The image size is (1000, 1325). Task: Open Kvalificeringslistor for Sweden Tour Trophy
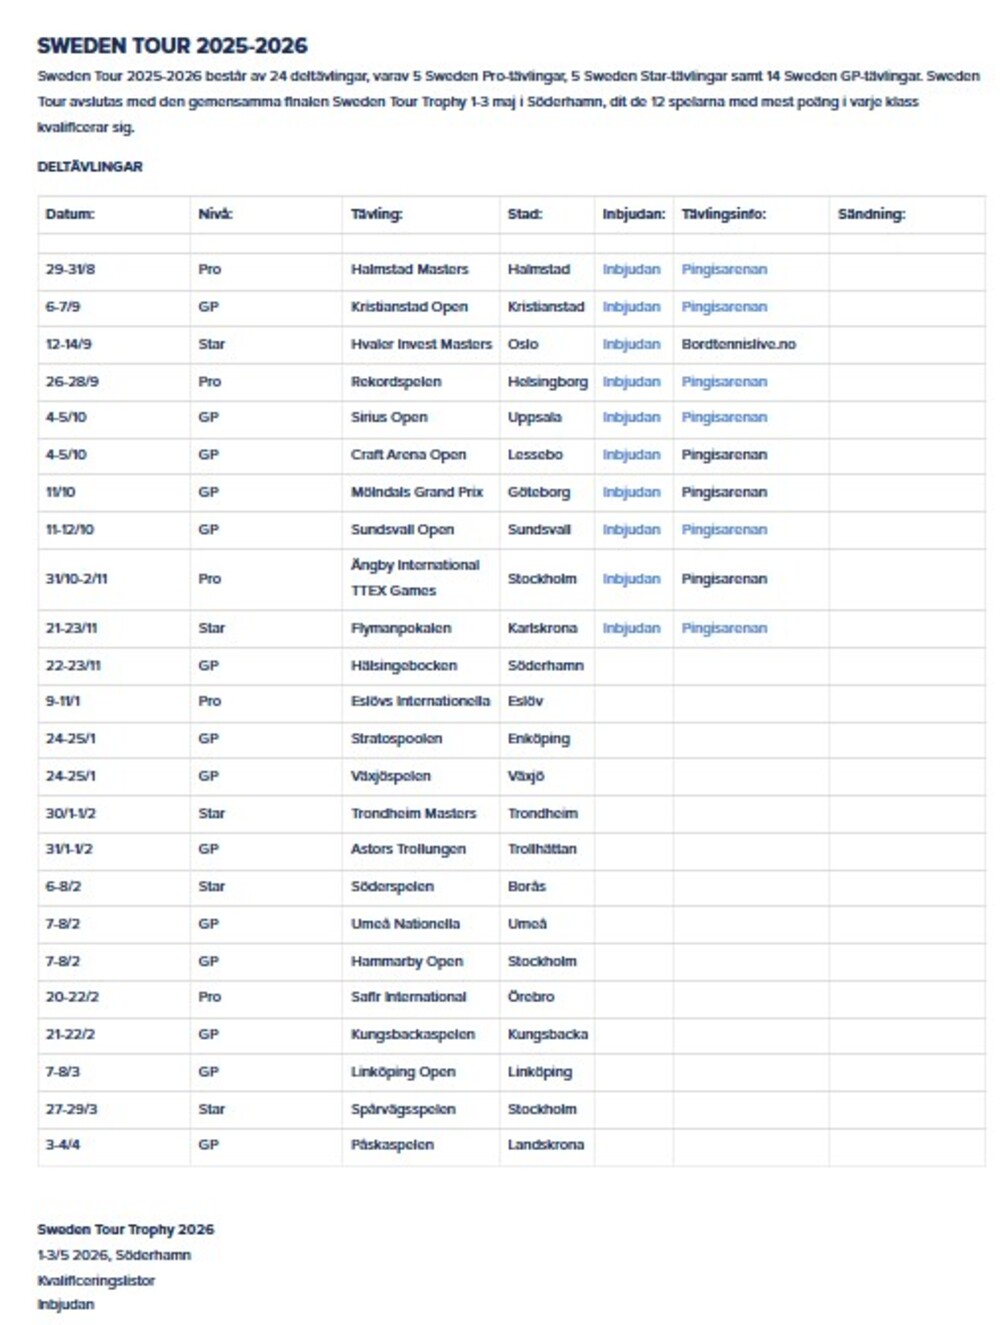[x=96, y=1280]
